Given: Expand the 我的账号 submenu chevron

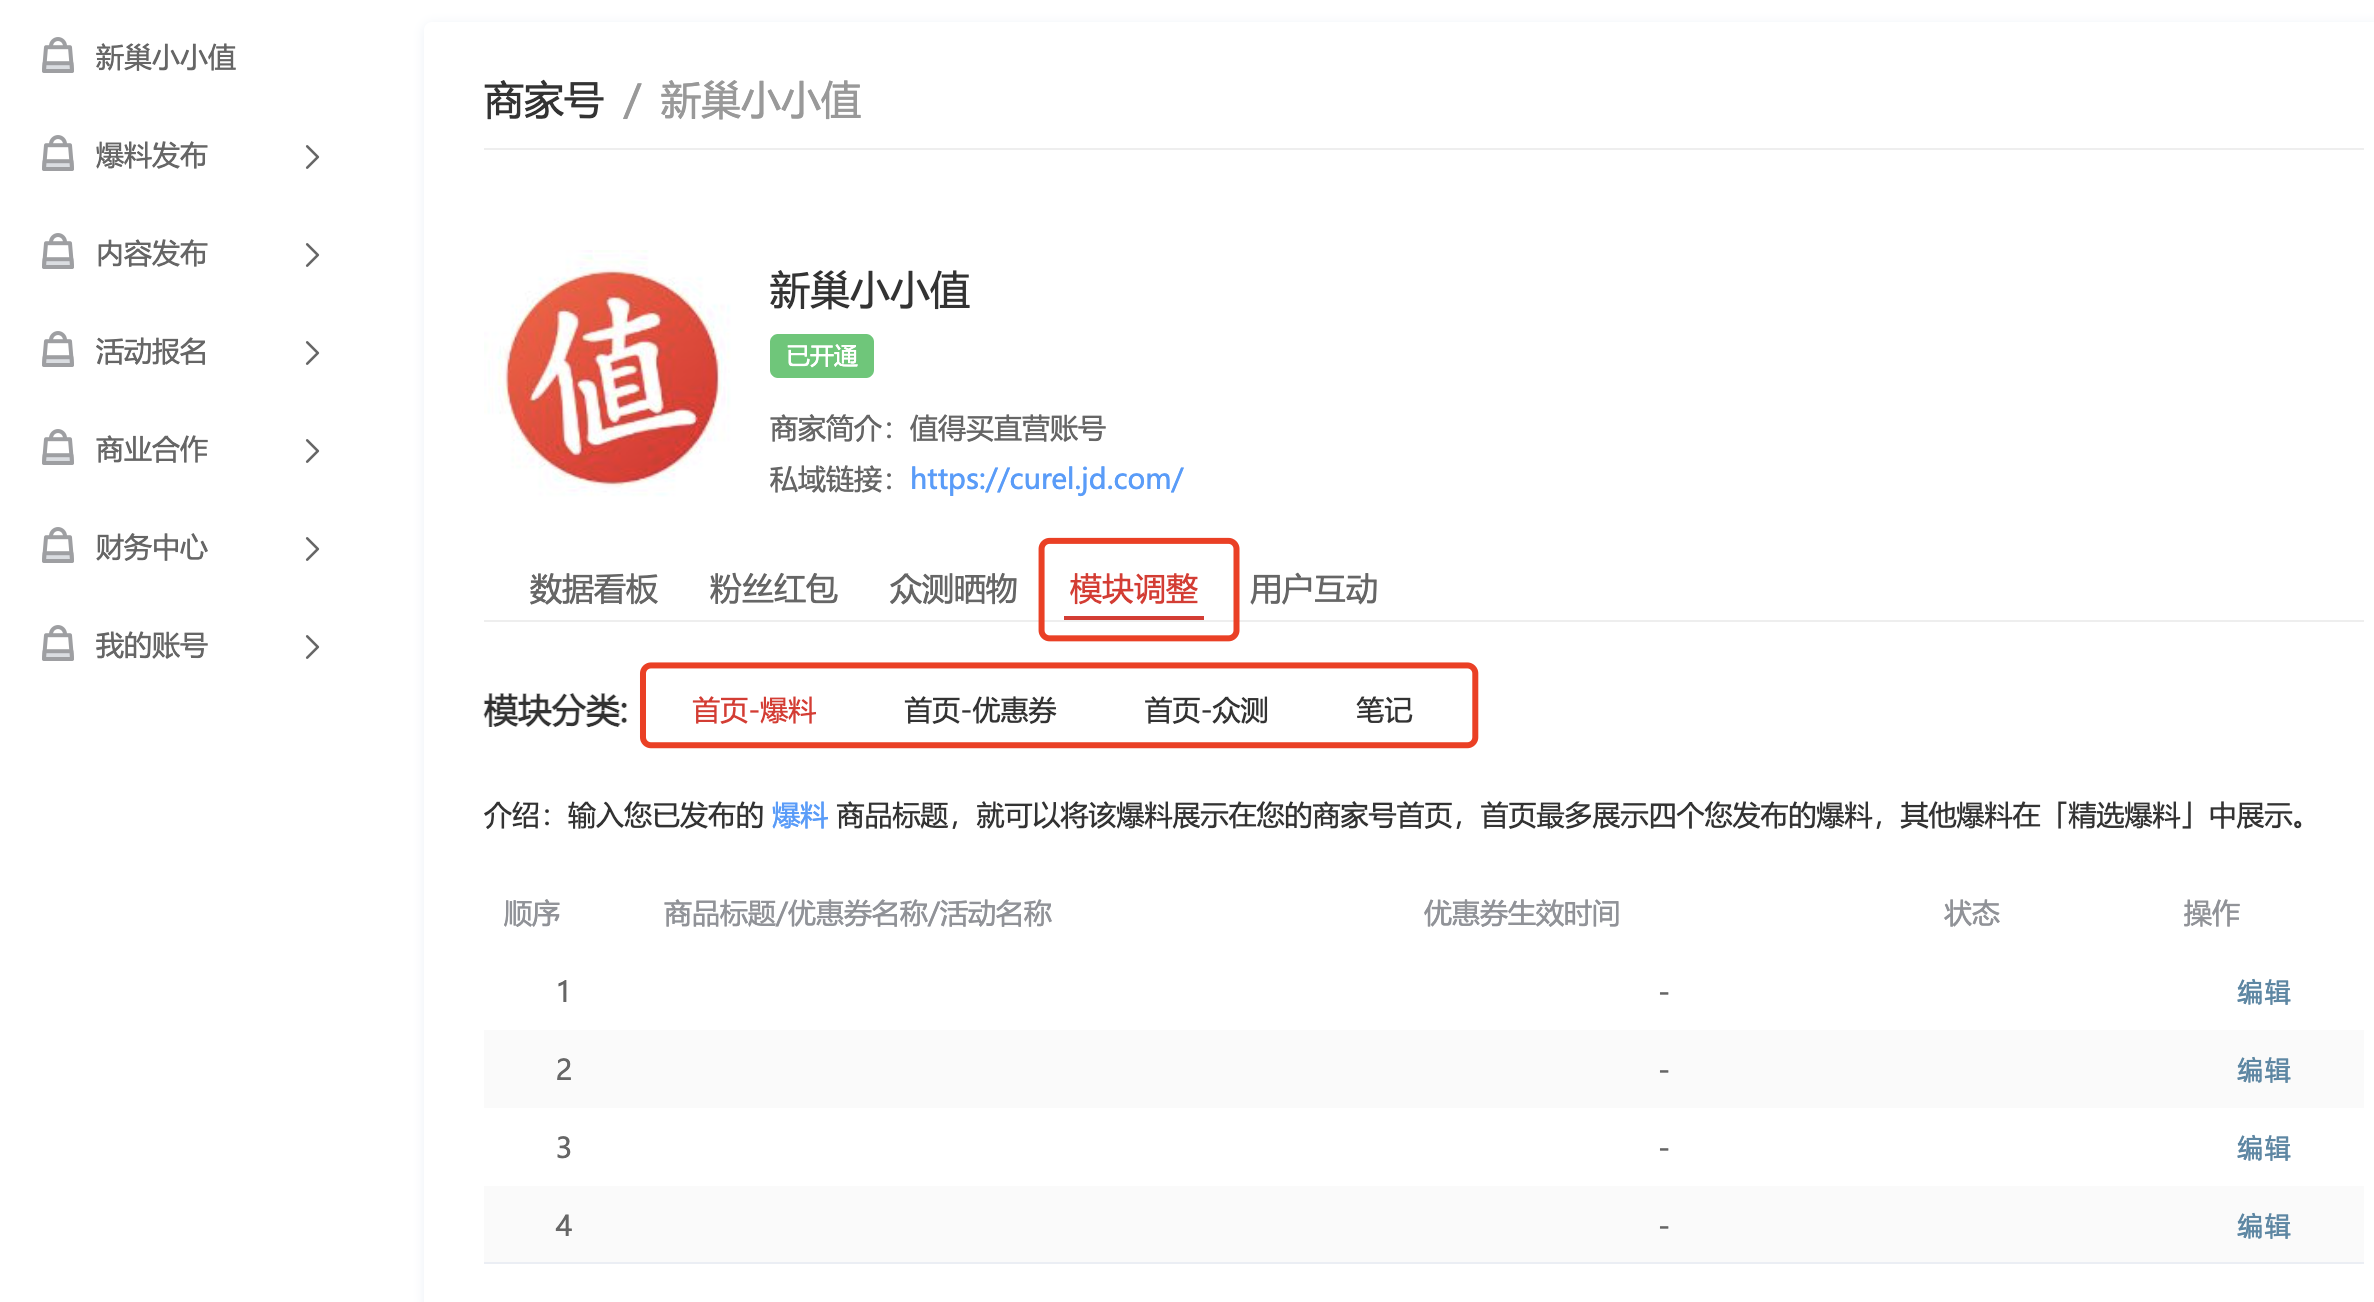Looking at the screenshot, I should (x=312, y=647).
